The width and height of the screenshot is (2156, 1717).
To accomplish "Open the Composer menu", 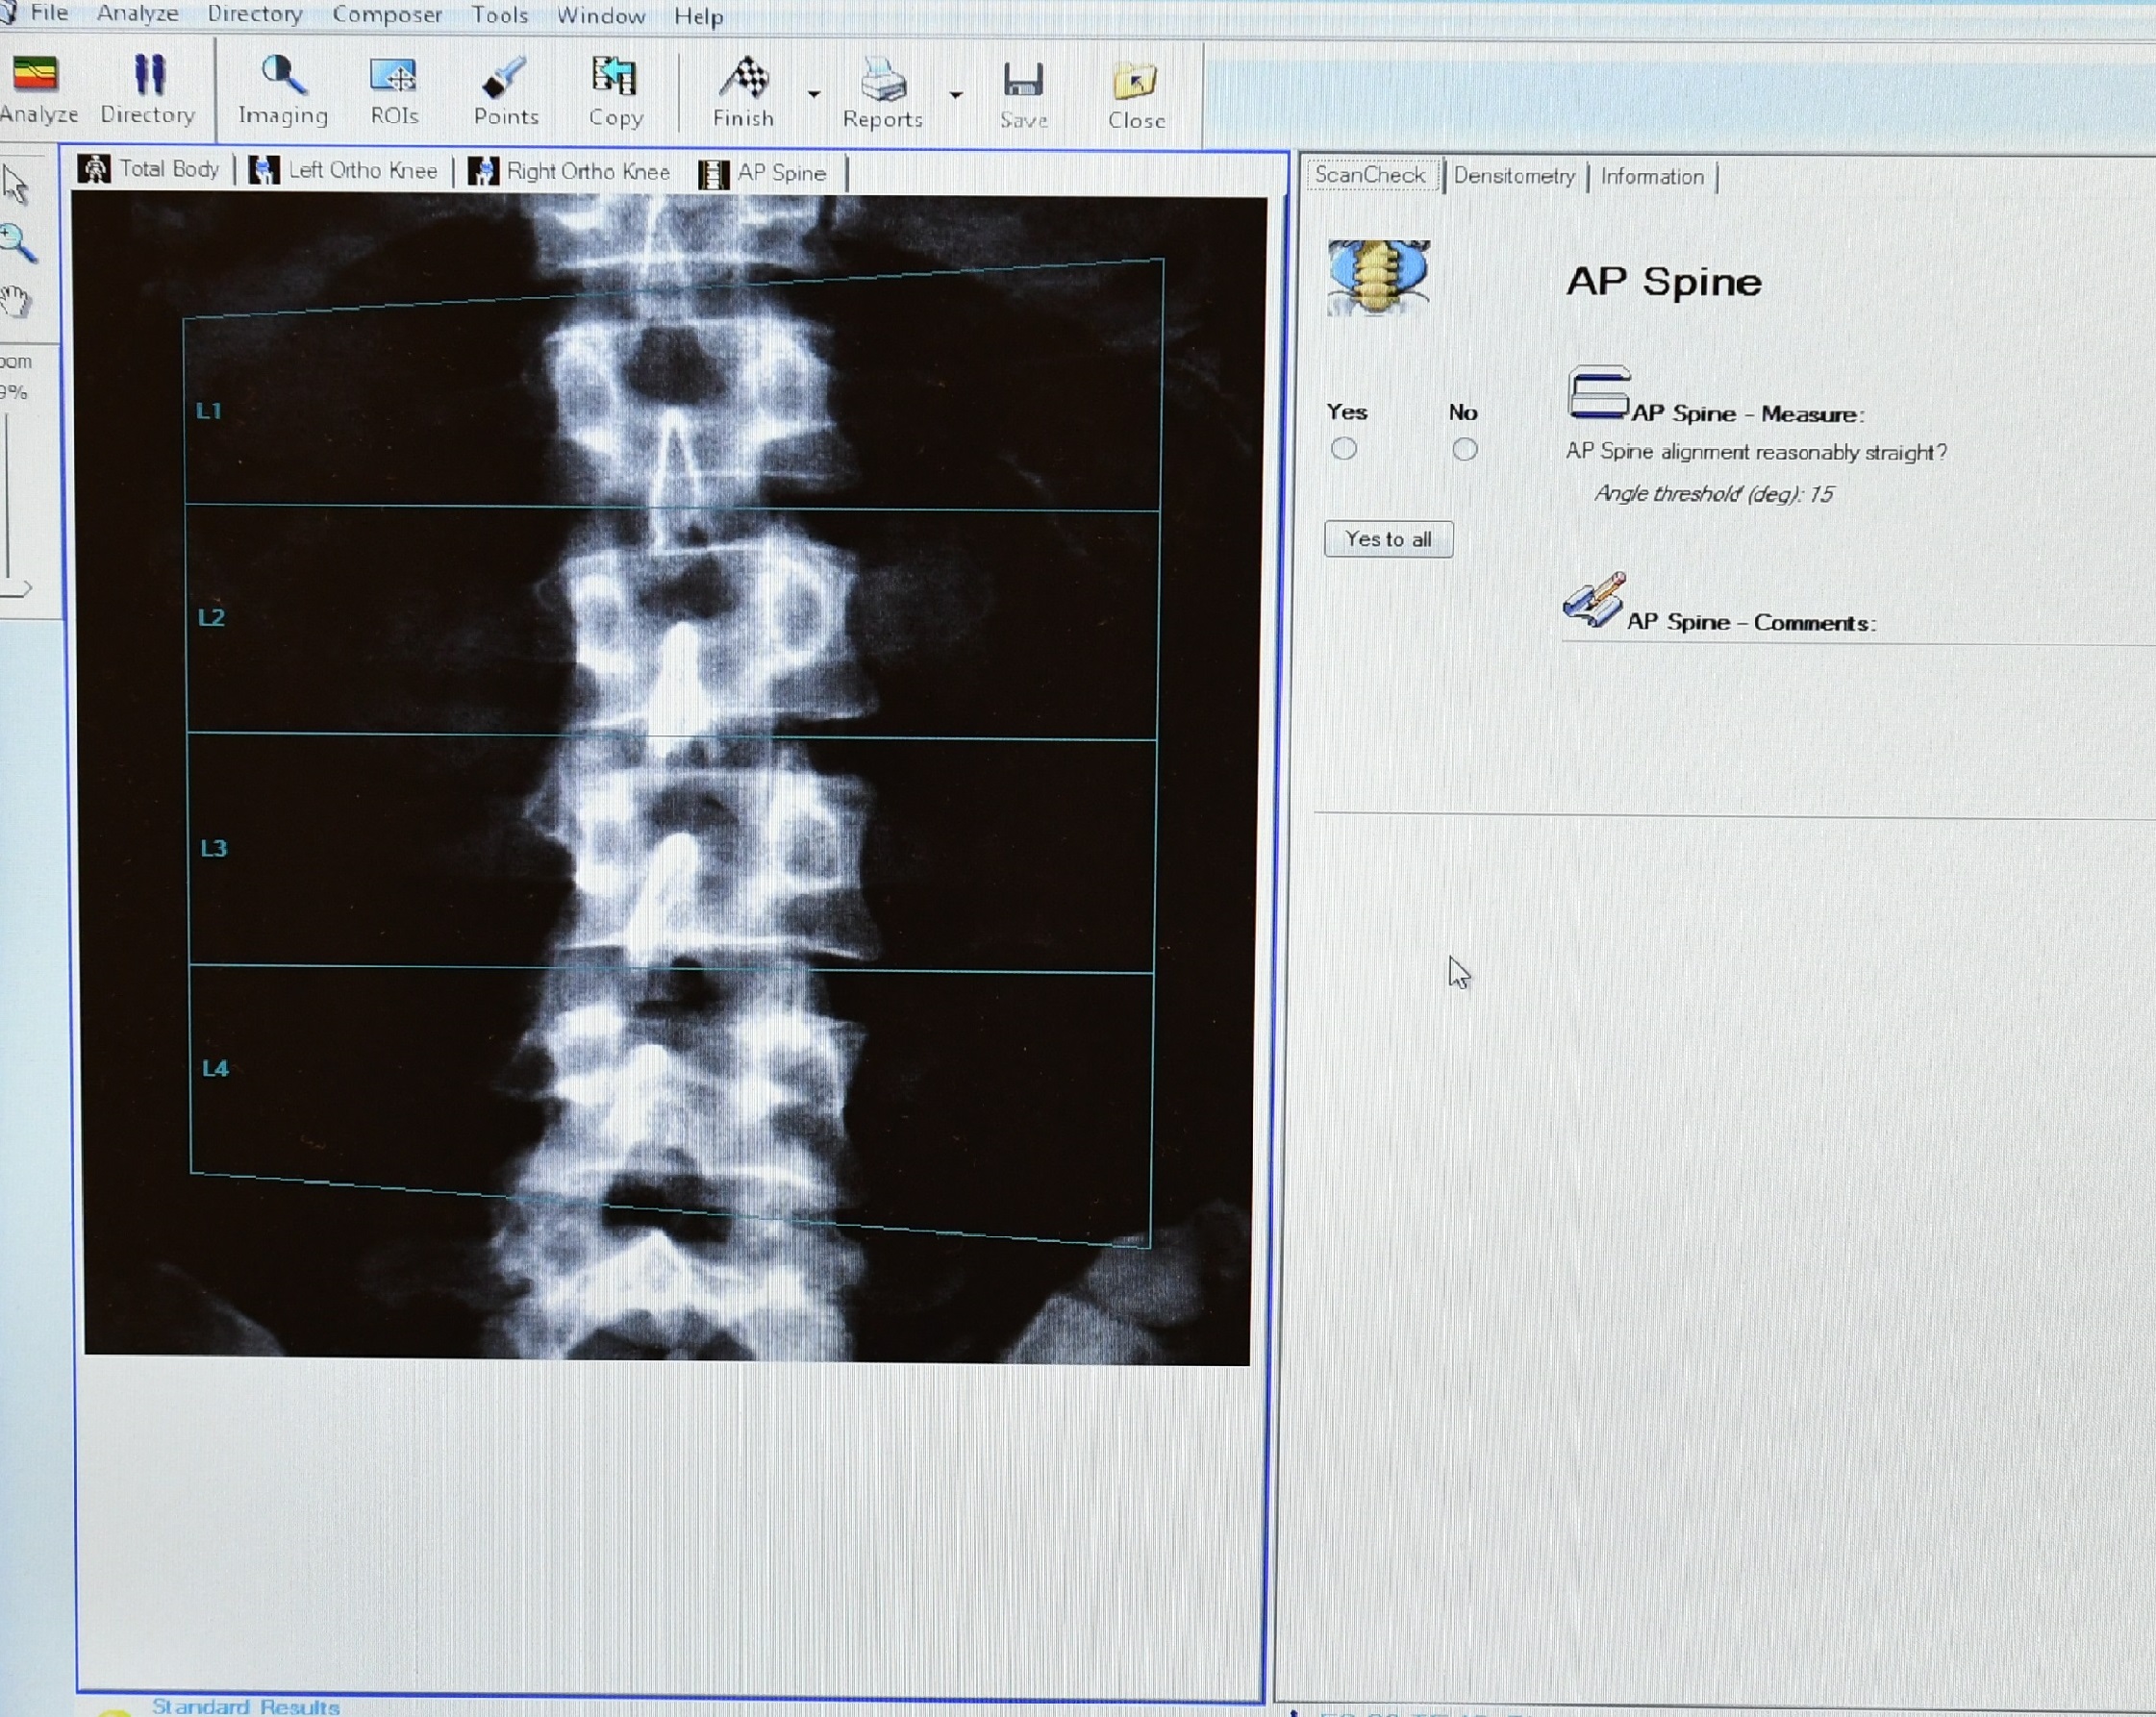I will (386, 15).
